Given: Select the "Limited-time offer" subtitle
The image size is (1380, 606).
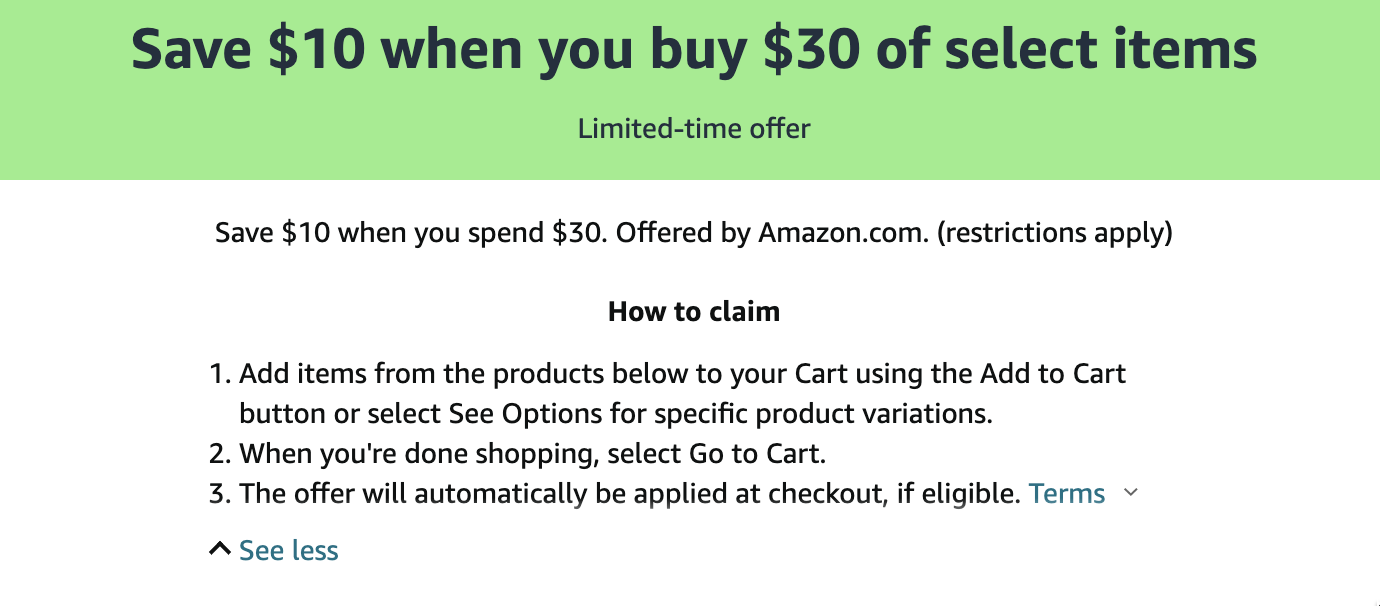Looking at the screenshot, I should coord(694,128).
